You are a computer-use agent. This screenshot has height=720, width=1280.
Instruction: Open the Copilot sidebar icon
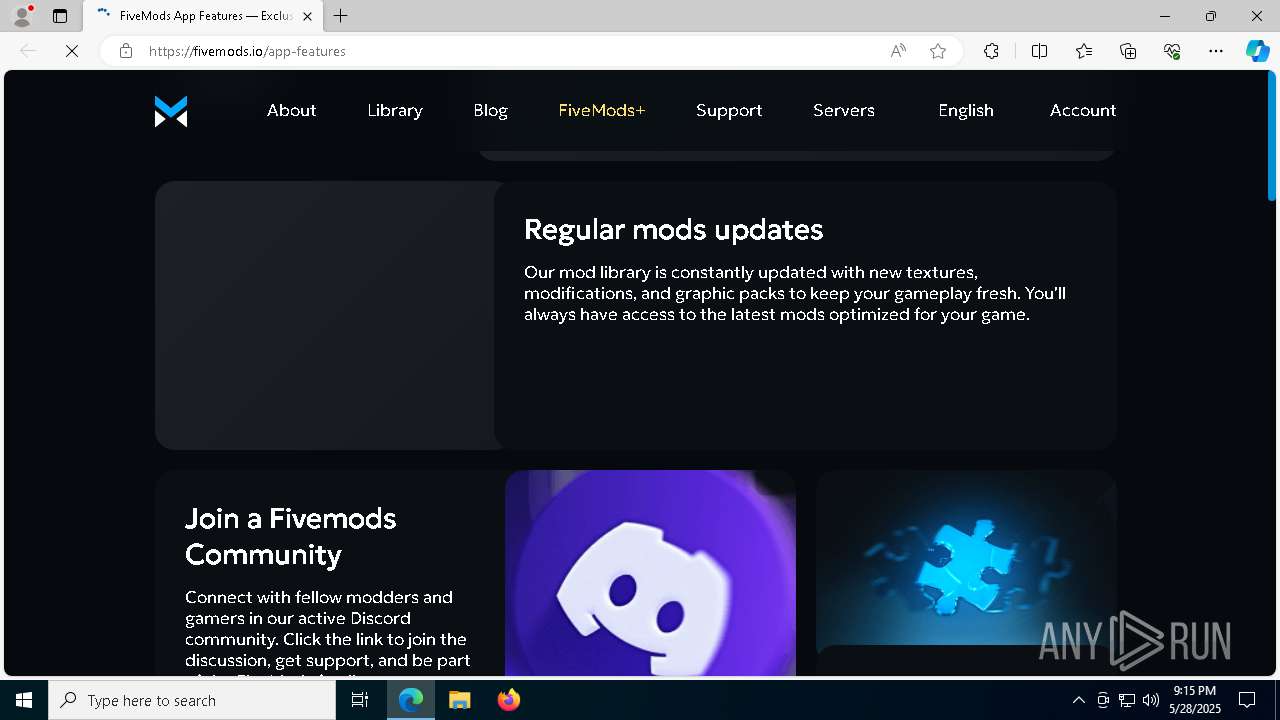pyautogui.click(x=1257, y=51)
